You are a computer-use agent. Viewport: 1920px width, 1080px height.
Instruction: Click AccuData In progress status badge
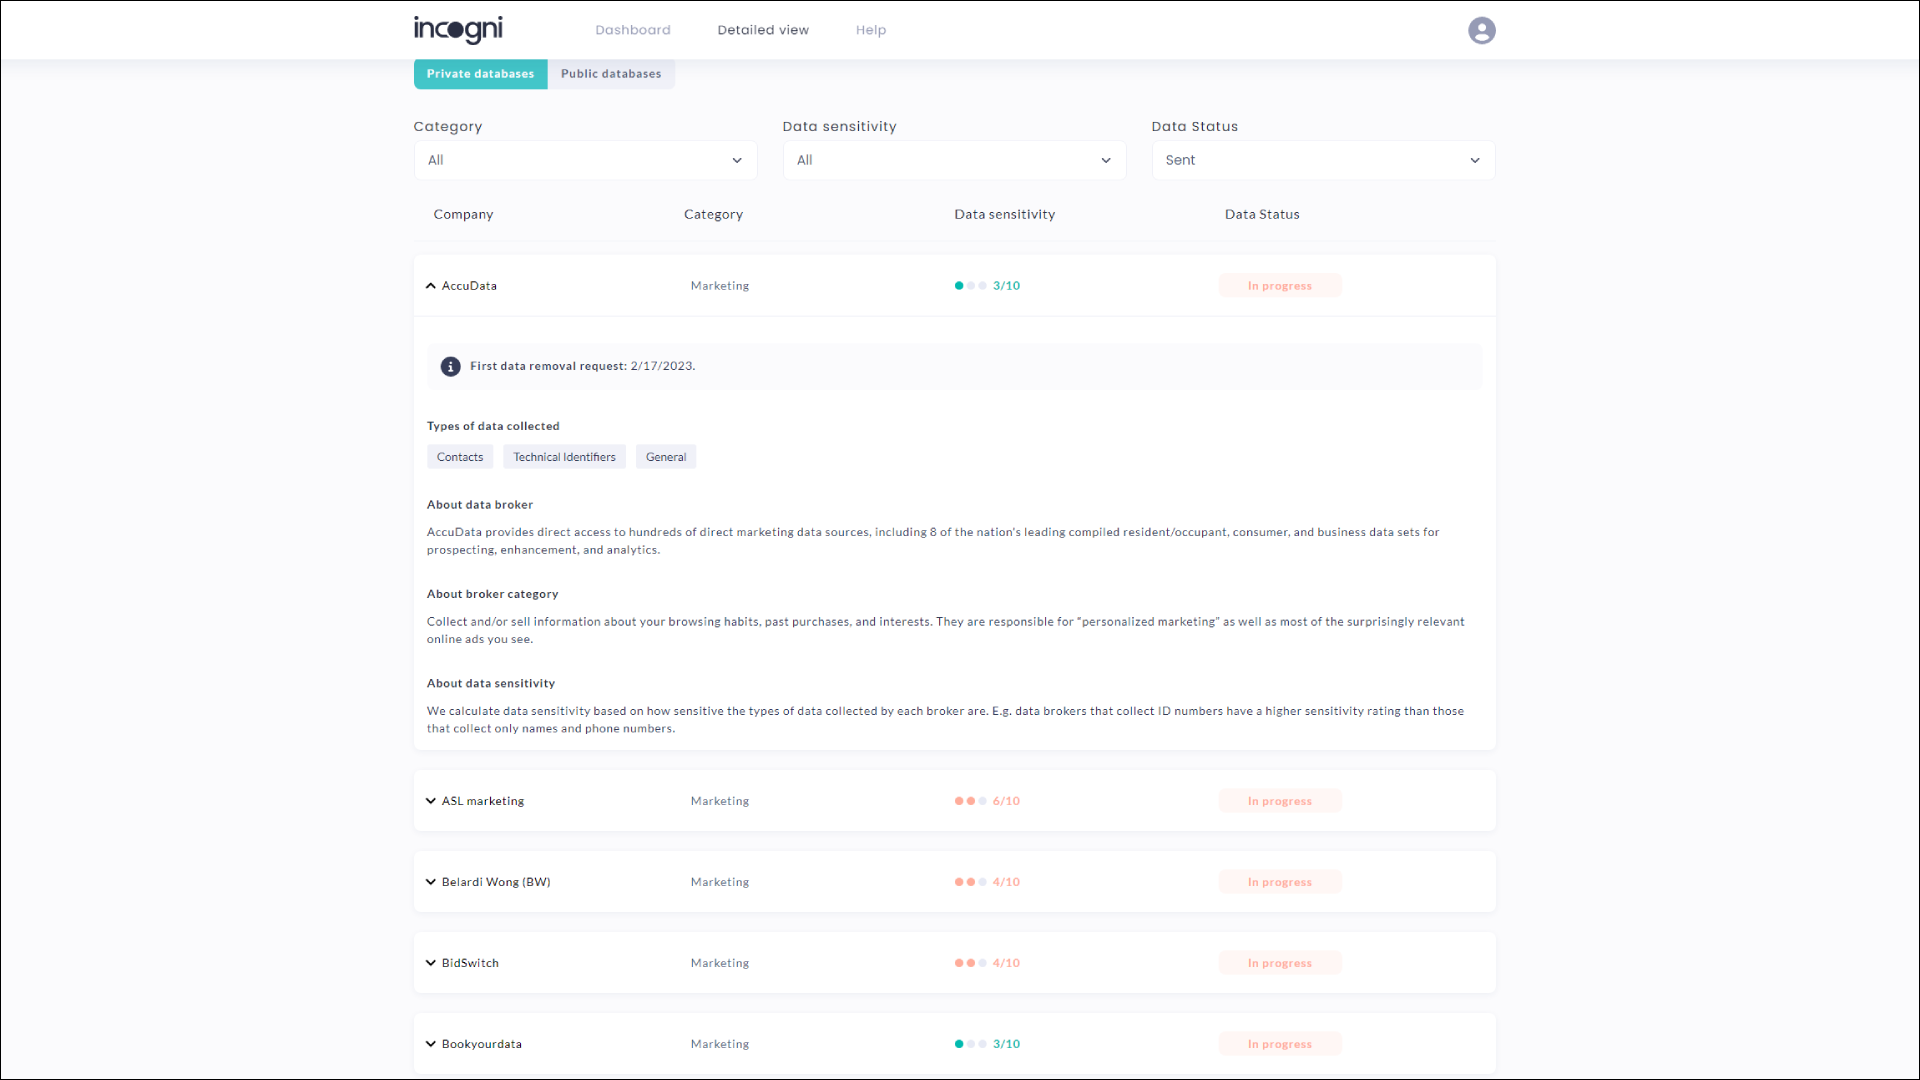tap(1280, 286)
